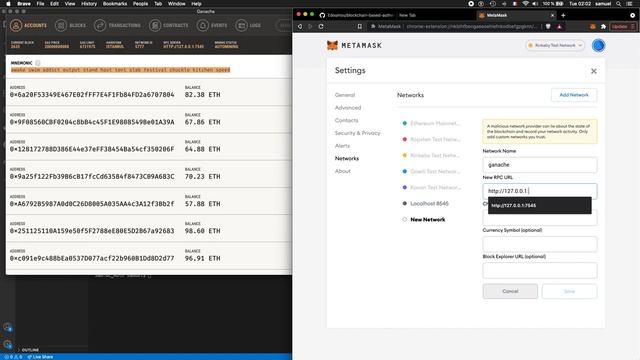Close the MetaMask Settings panel
The height and width of the screenshot is (360, 640).
pos(593,71)
